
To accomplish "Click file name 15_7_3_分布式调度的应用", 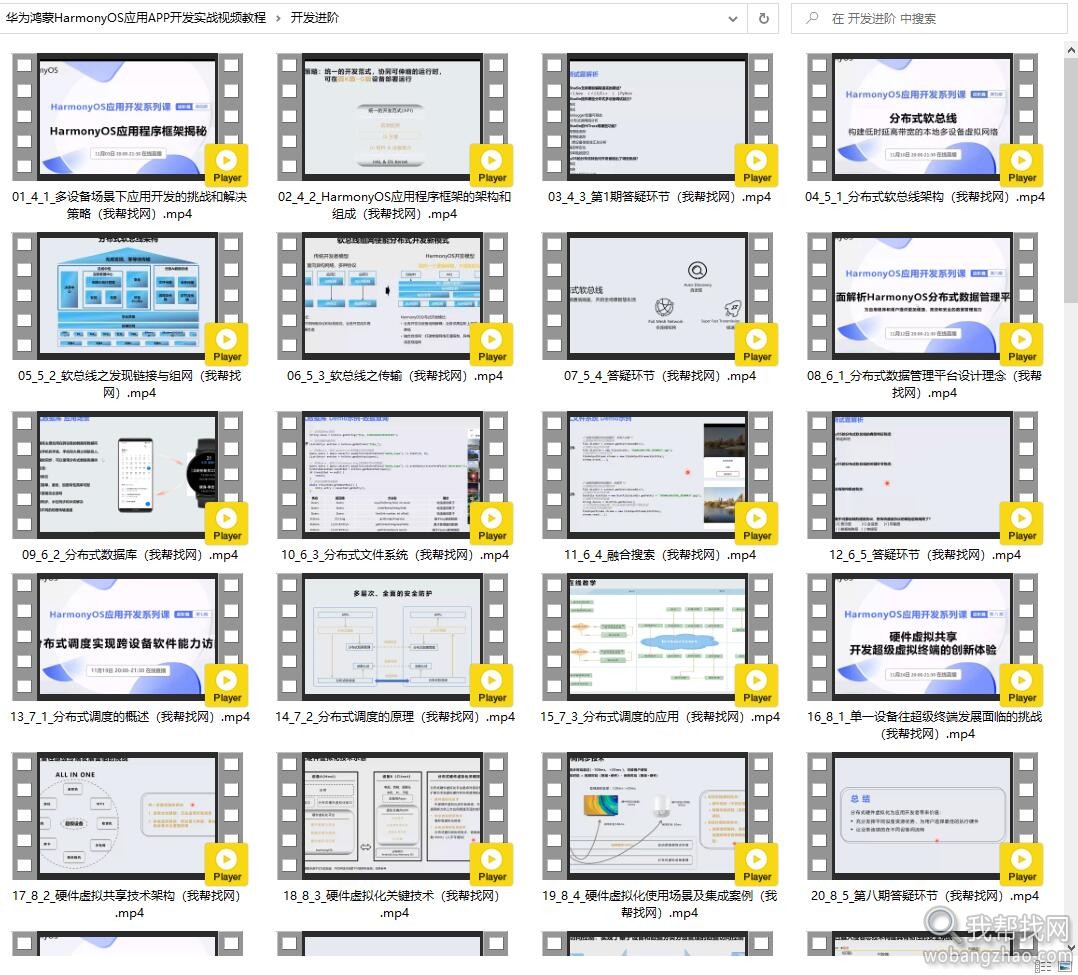I will point(659,717).
